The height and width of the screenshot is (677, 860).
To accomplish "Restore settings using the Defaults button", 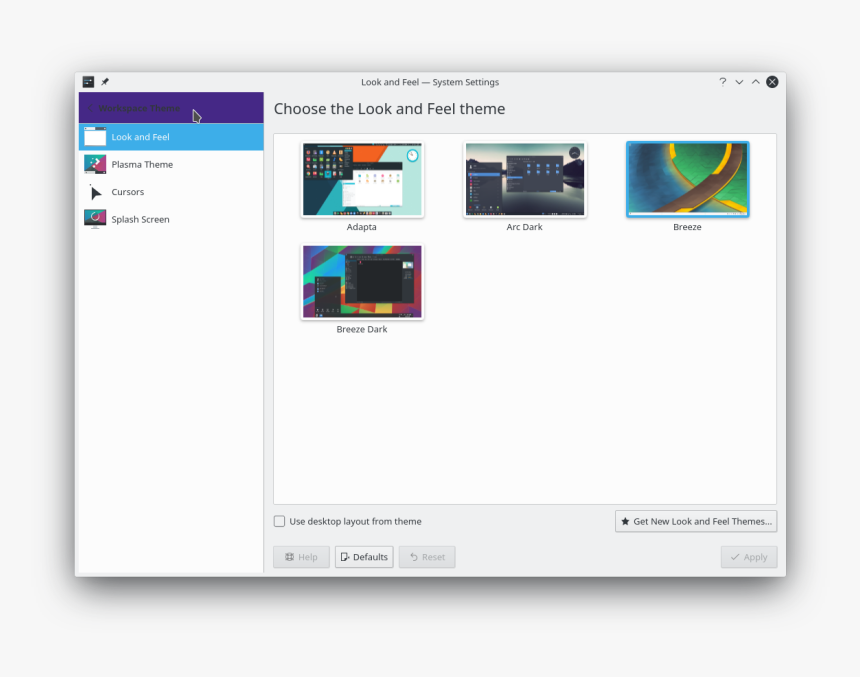I will [x=364, y=557].
